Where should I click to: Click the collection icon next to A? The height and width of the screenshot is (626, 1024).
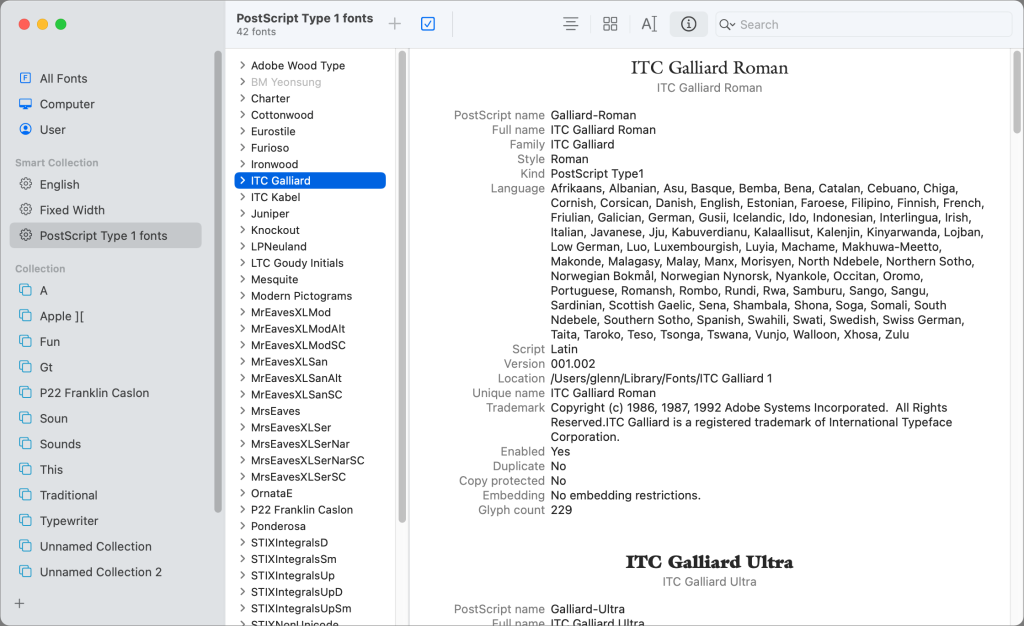point(25,290)
